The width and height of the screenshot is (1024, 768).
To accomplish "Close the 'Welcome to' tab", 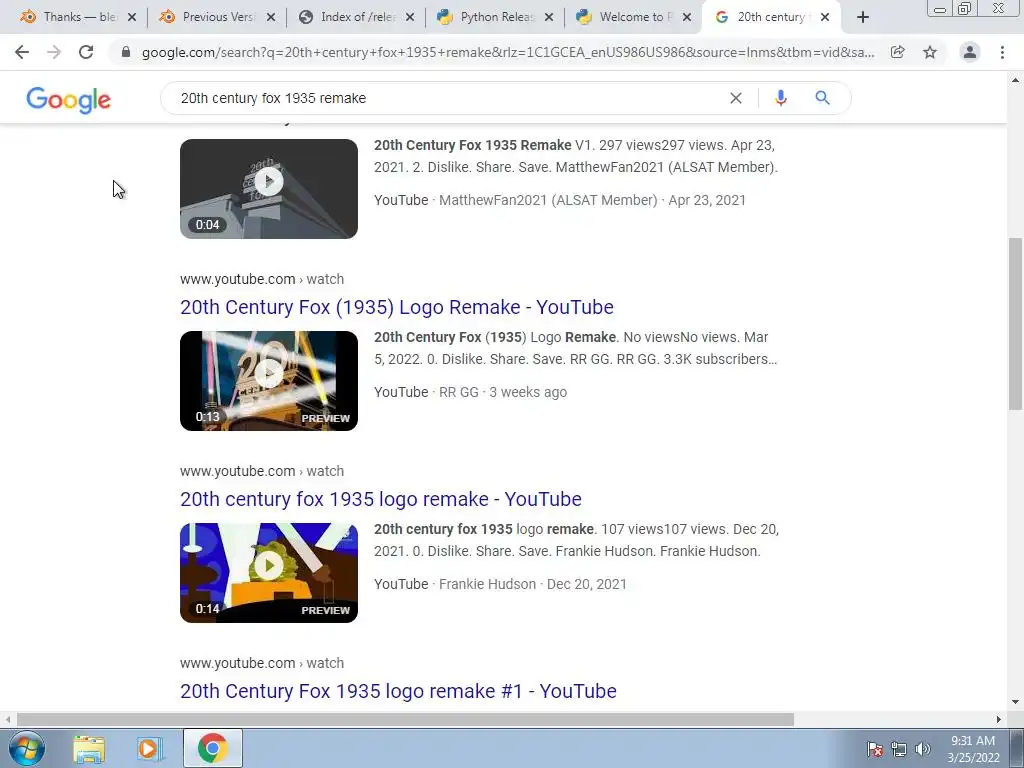I will point(687,17).
